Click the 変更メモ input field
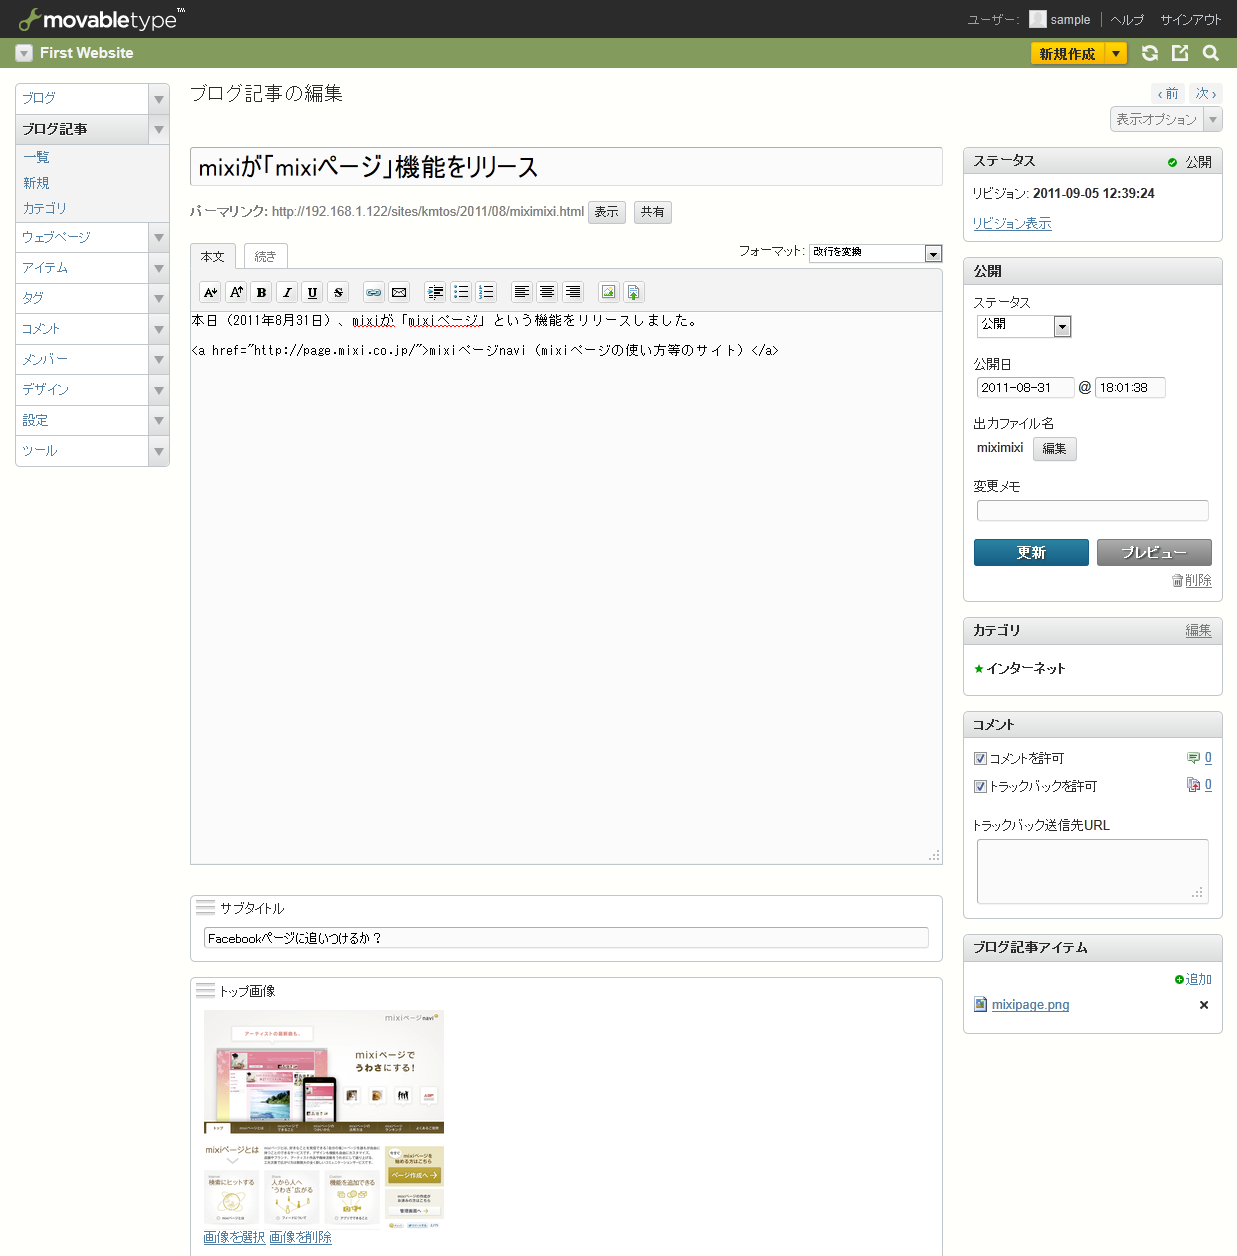This screenshot has height=1256, width=1237. coord(1093,511)
